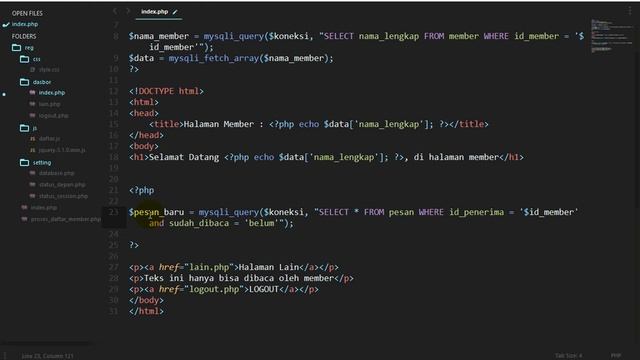Select index.php under OPEN FILES
The width and height of the screenshot is (640, 360).
tap(25, 24)
